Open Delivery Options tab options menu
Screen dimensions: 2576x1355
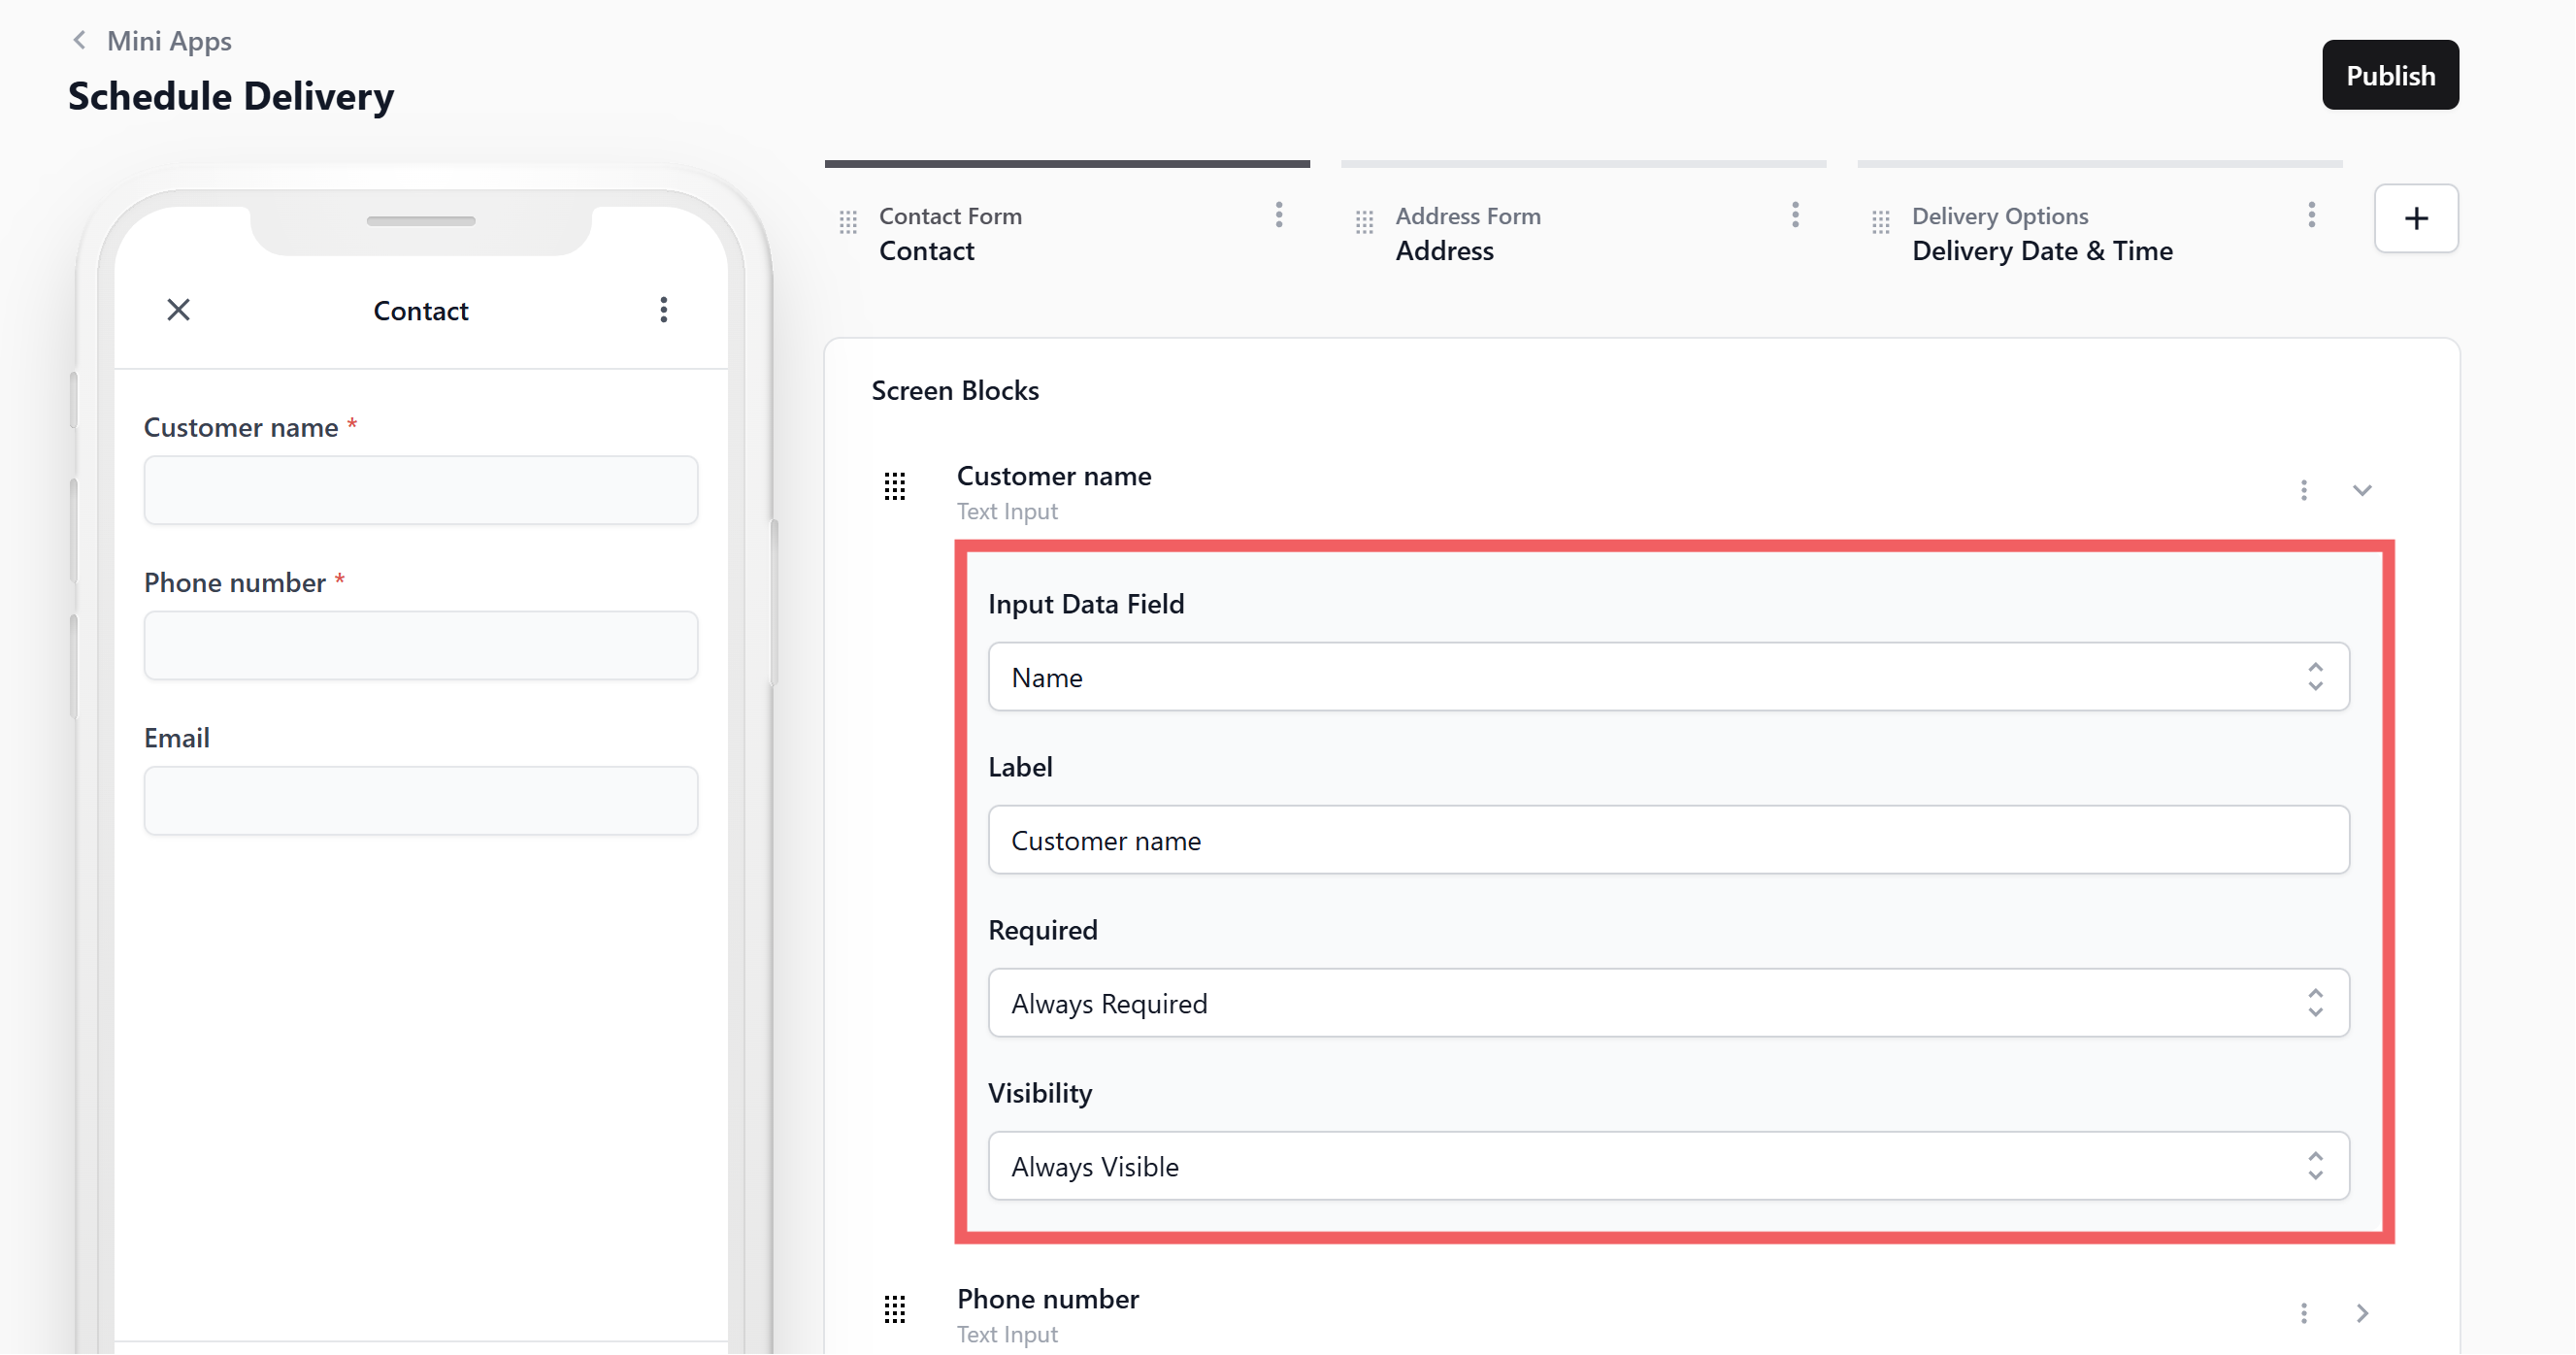tap(2310, 215)
